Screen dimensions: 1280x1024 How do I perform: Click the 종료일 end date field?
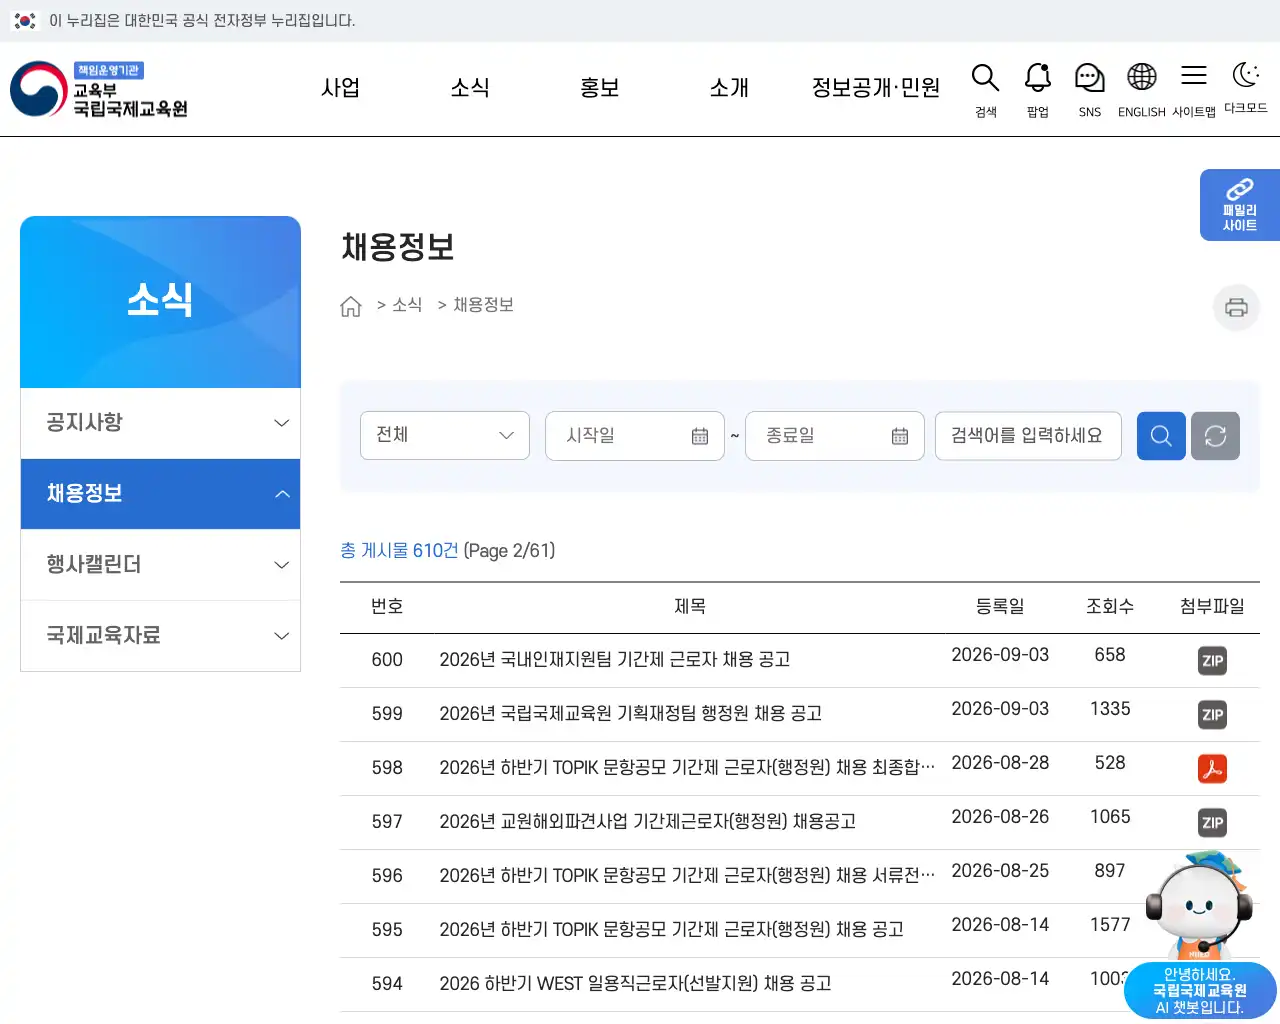click(x=835, y=436)
